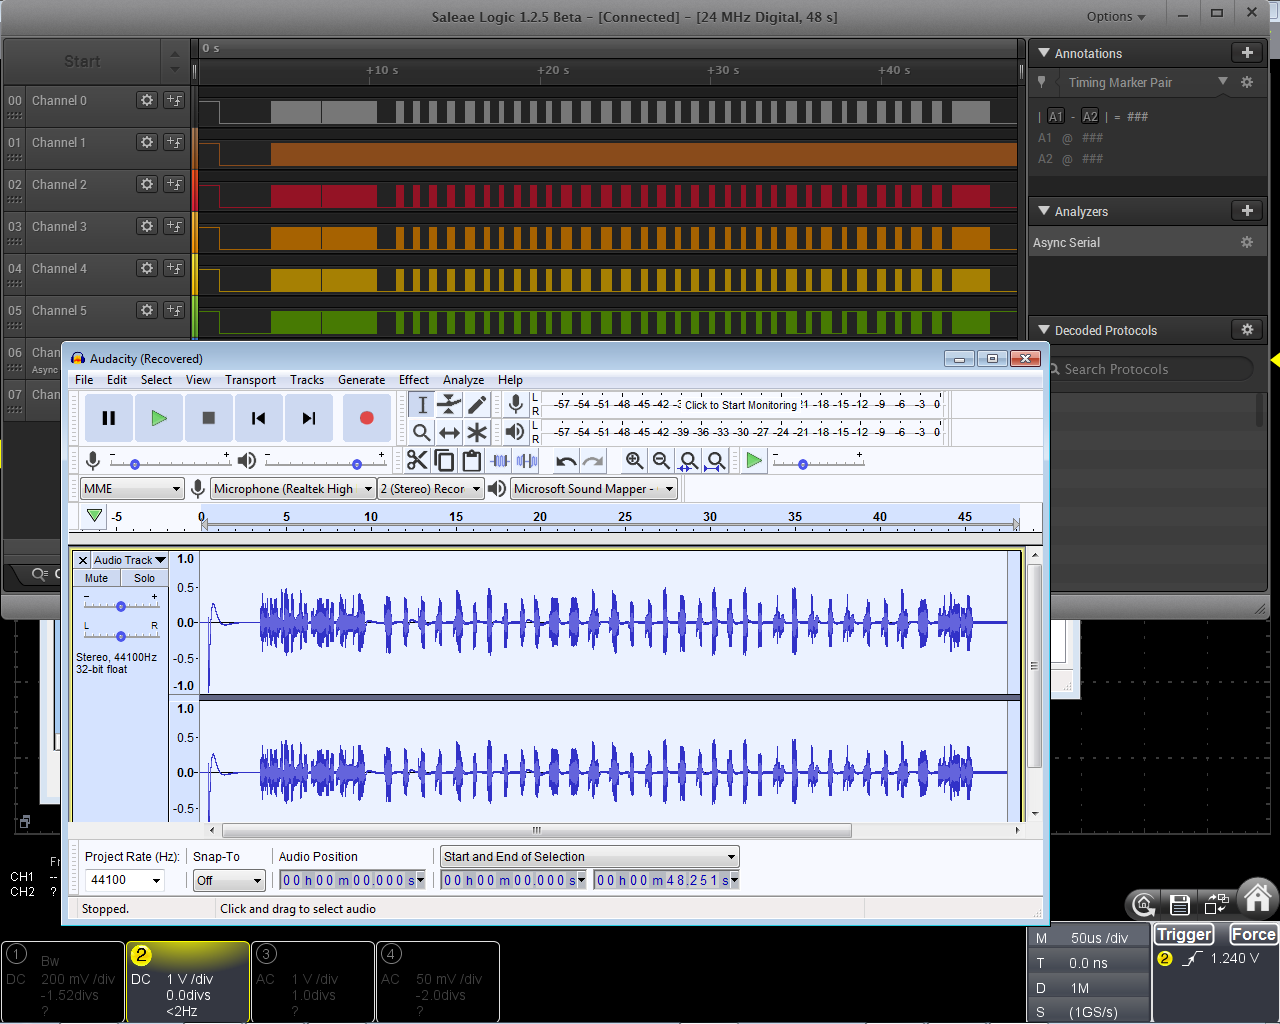Start recording with Audacity's Record button
The width and height of the screenshot is (1280, 1024).
click(367, 418)
